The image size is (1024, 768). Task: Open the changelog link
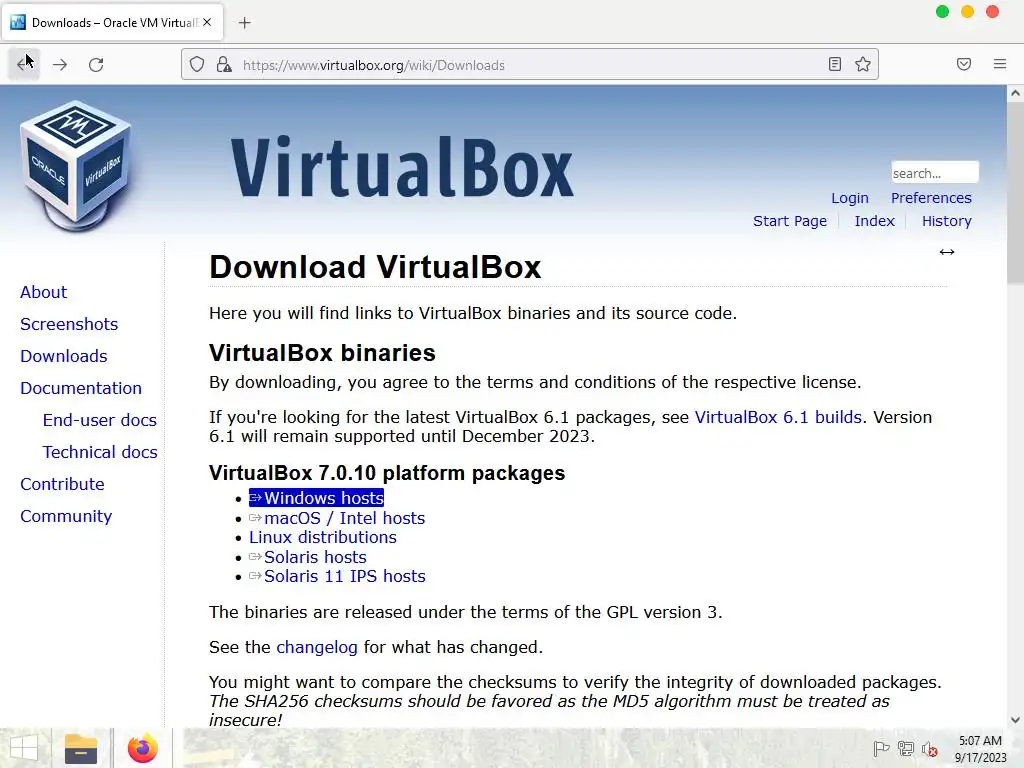tap(317, 647)
